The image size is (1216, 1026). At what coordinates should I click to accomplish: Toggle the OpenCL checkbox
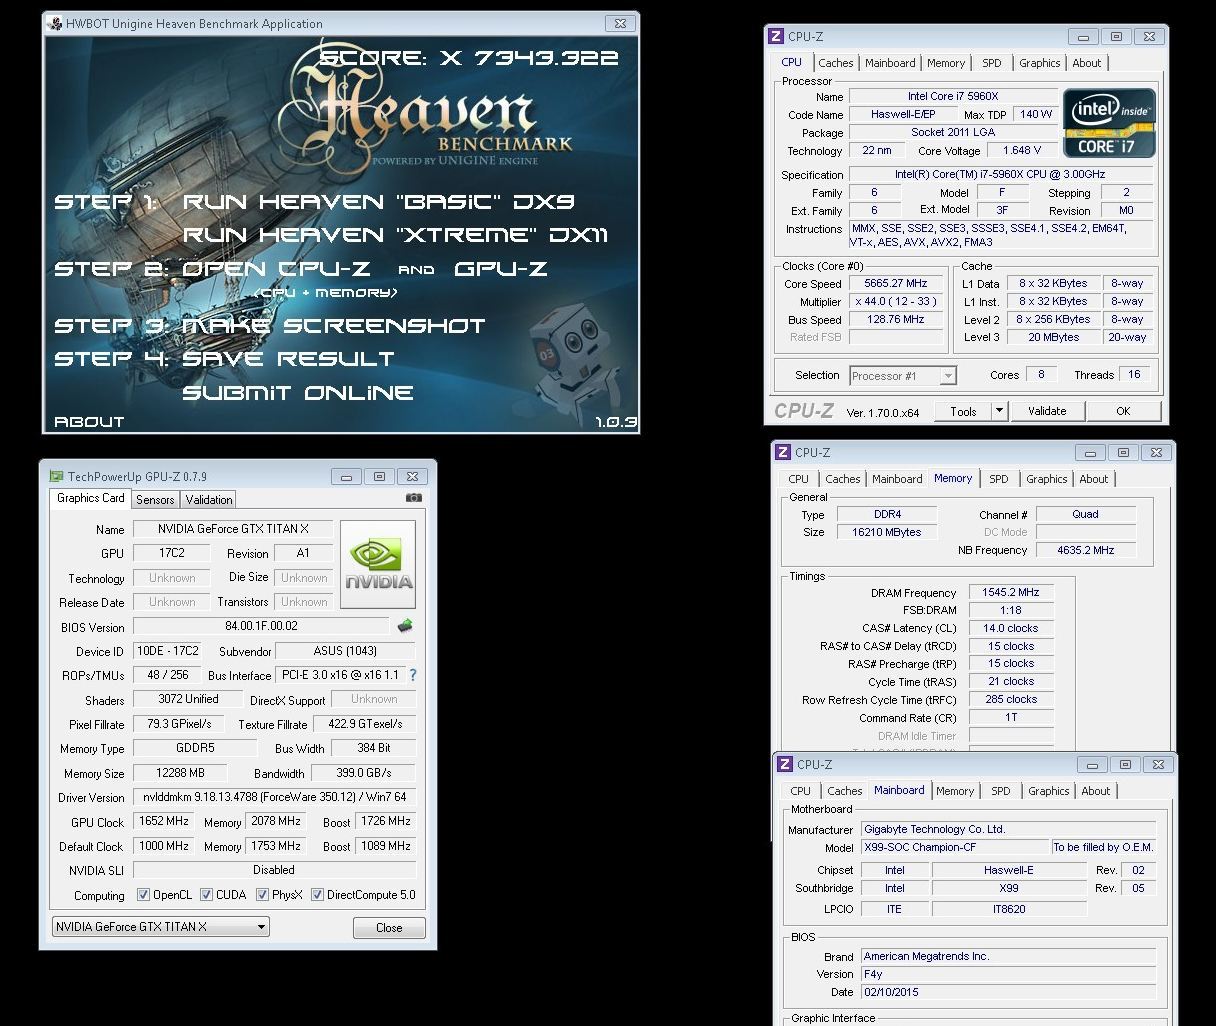(143, 895)
